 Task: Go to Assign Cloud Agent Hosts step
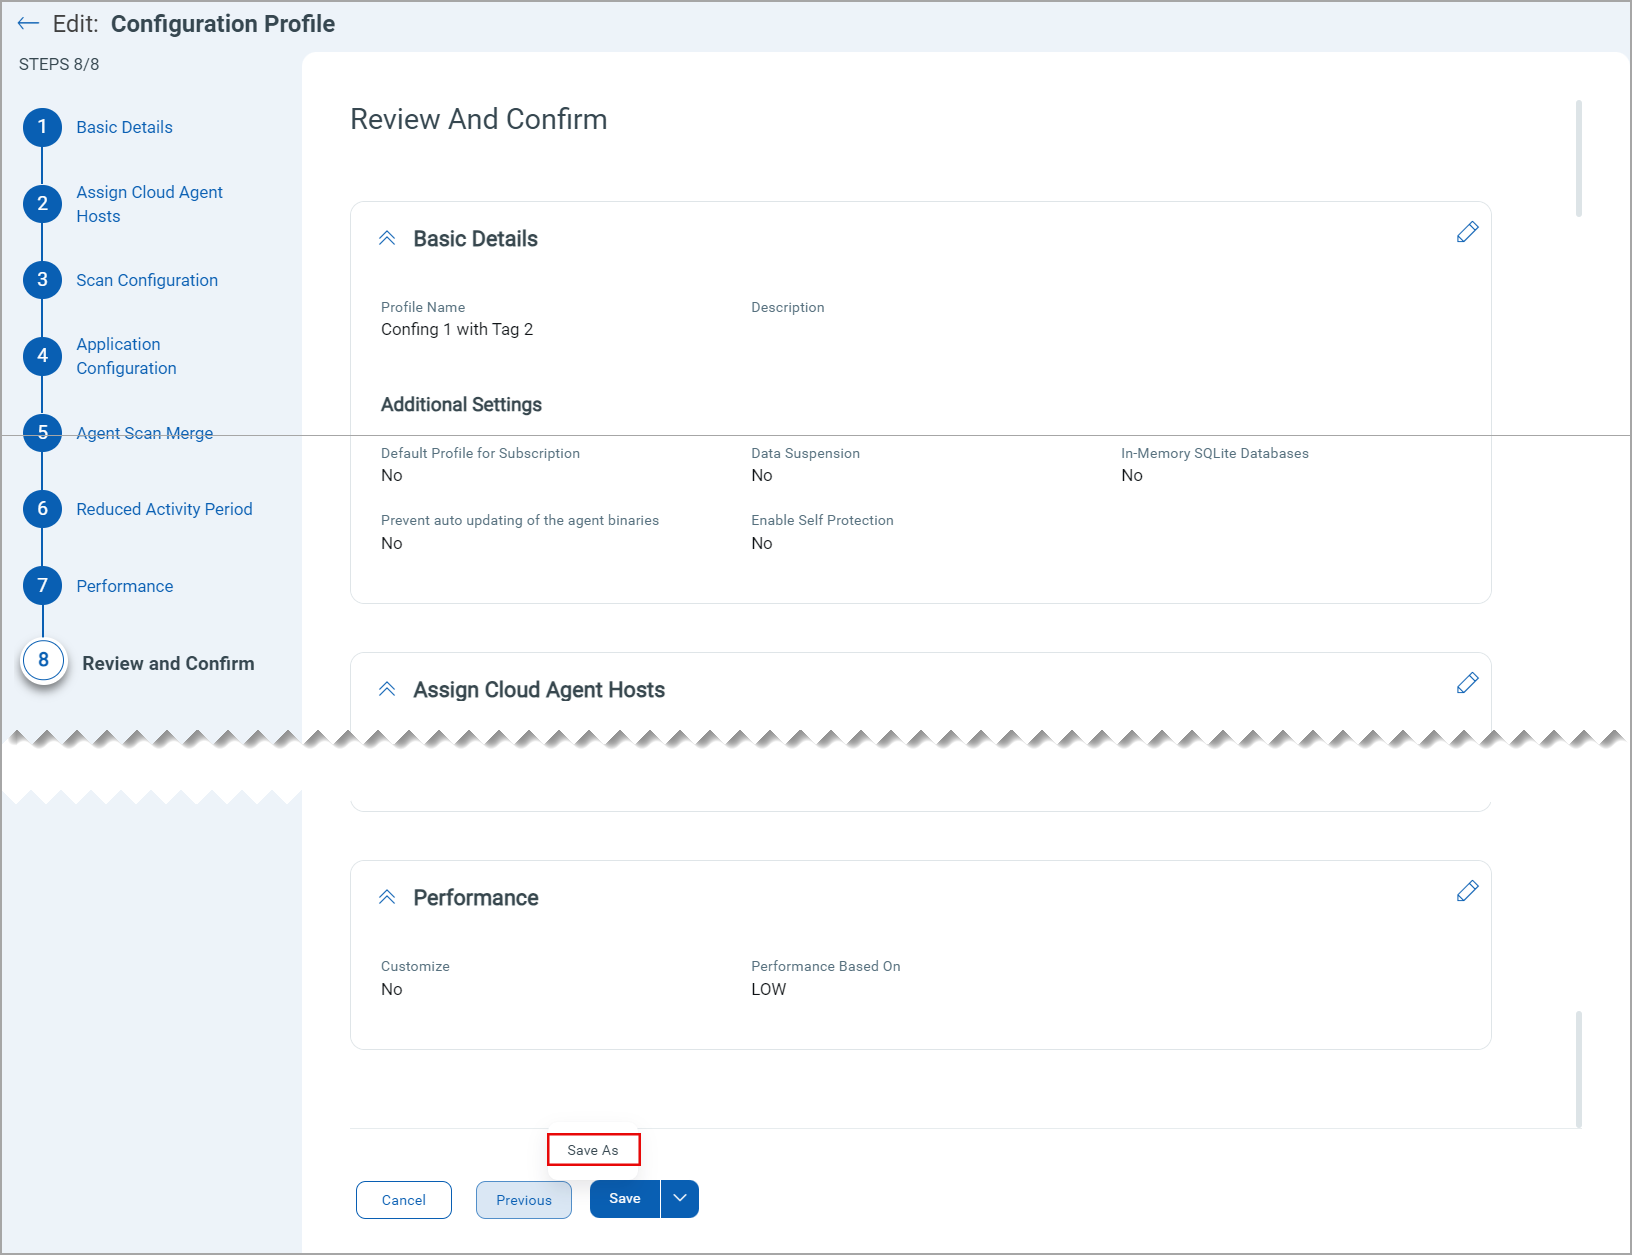pyautogui.click(x=149, y=204)
